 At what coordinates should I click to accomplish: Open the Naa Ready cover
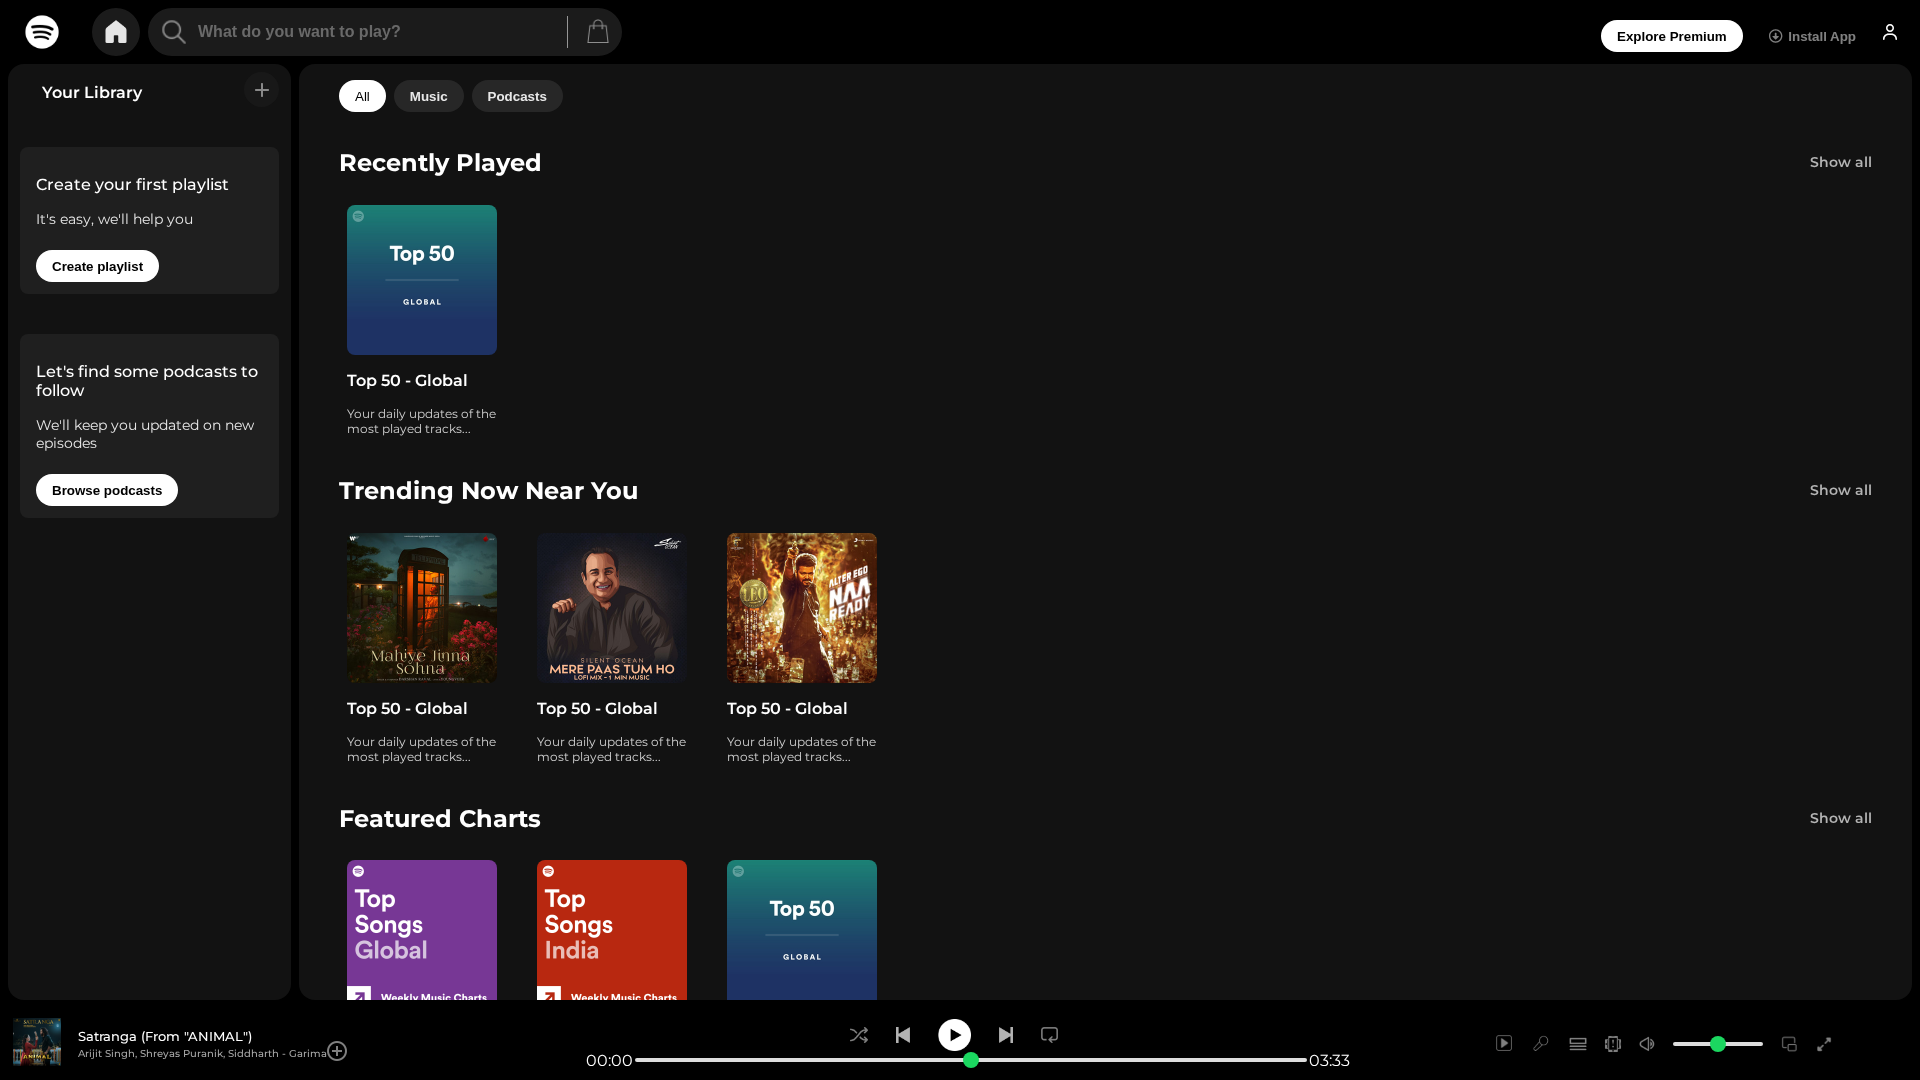[x=802, y=608]
